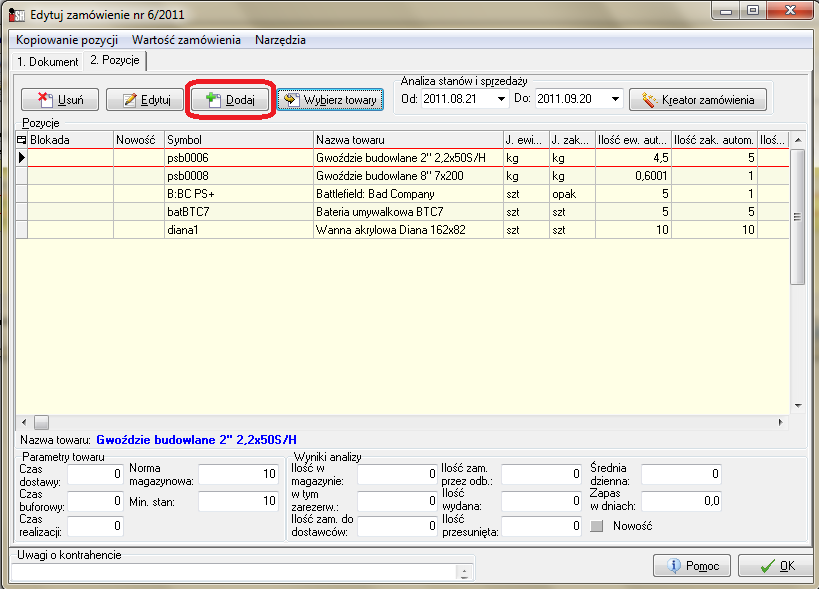Click the grid column chooser icon
Image resolution: width=819 pixels, height=589 pixels.
[21, 139]
